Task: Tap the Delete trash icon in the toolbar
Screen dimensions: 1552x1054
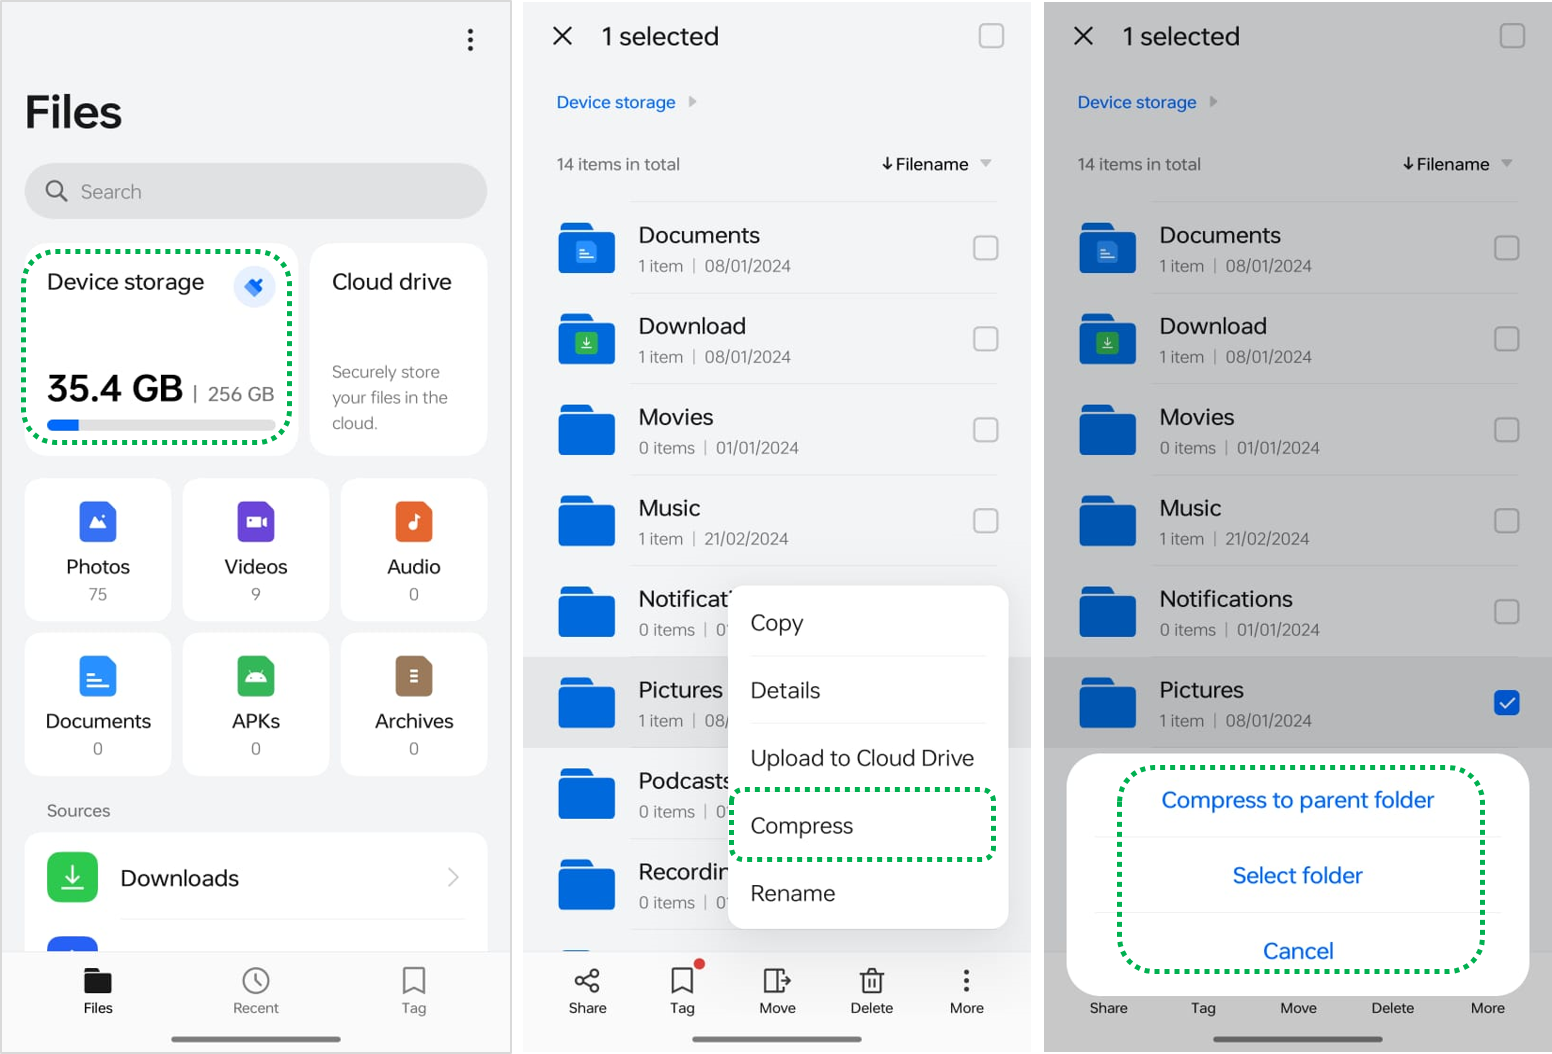Action: click(x=871, y=990)
